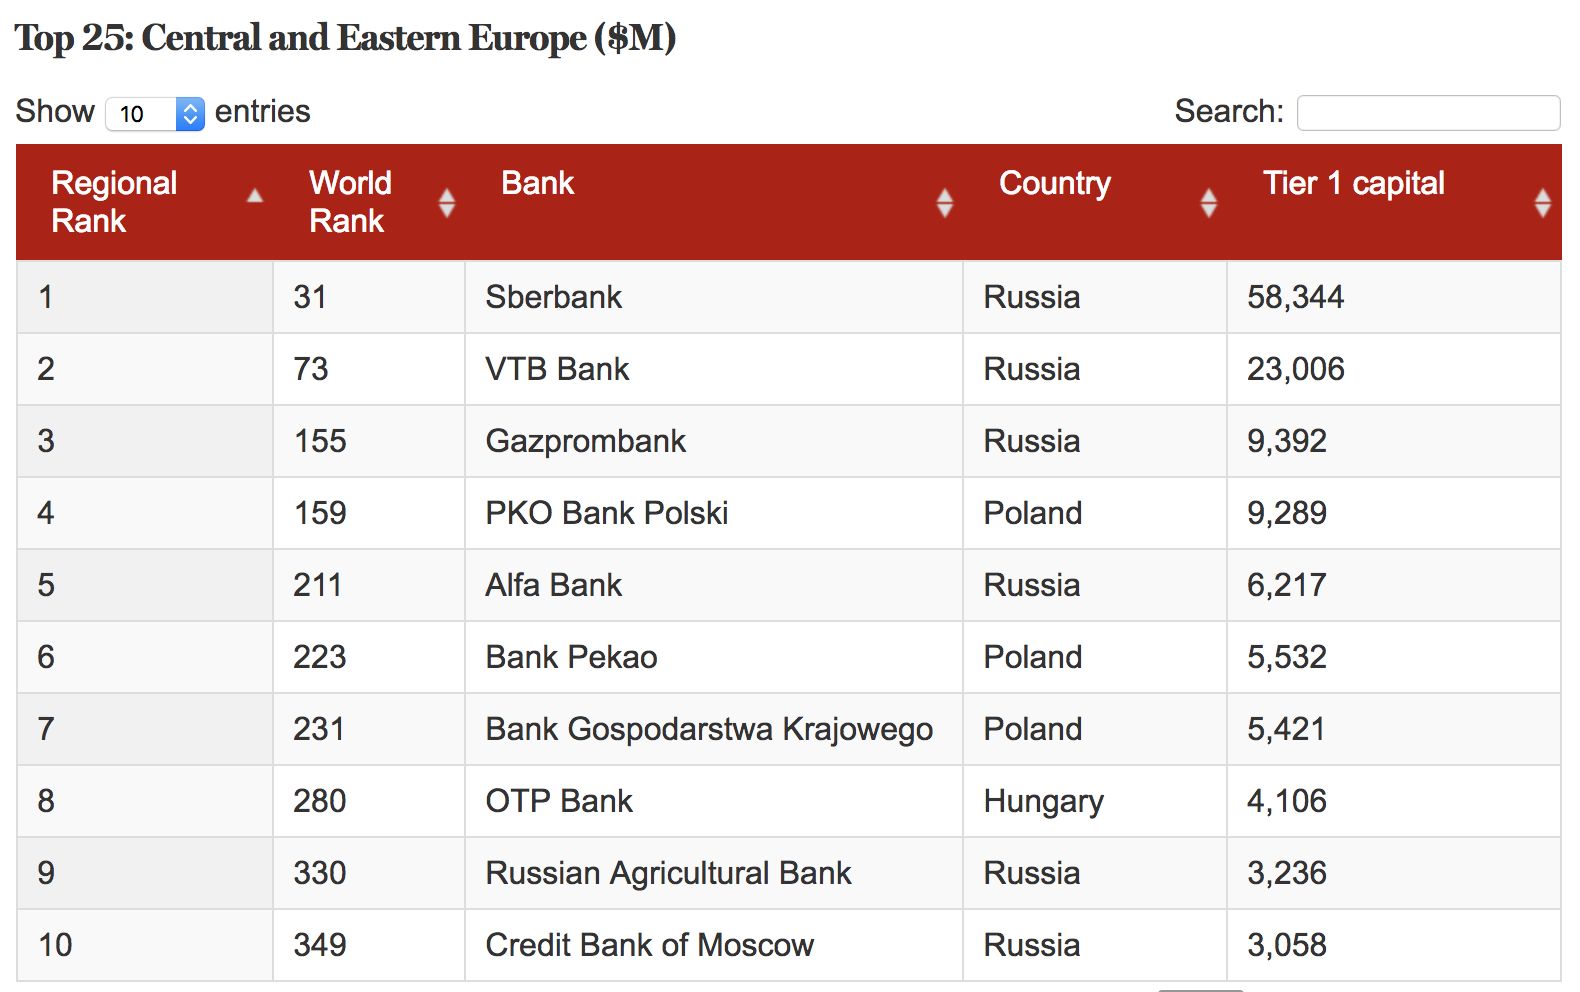This screenshot has height=992, width=1580.
Task: Select the Sberbank cell
Action: click(554, 297)
